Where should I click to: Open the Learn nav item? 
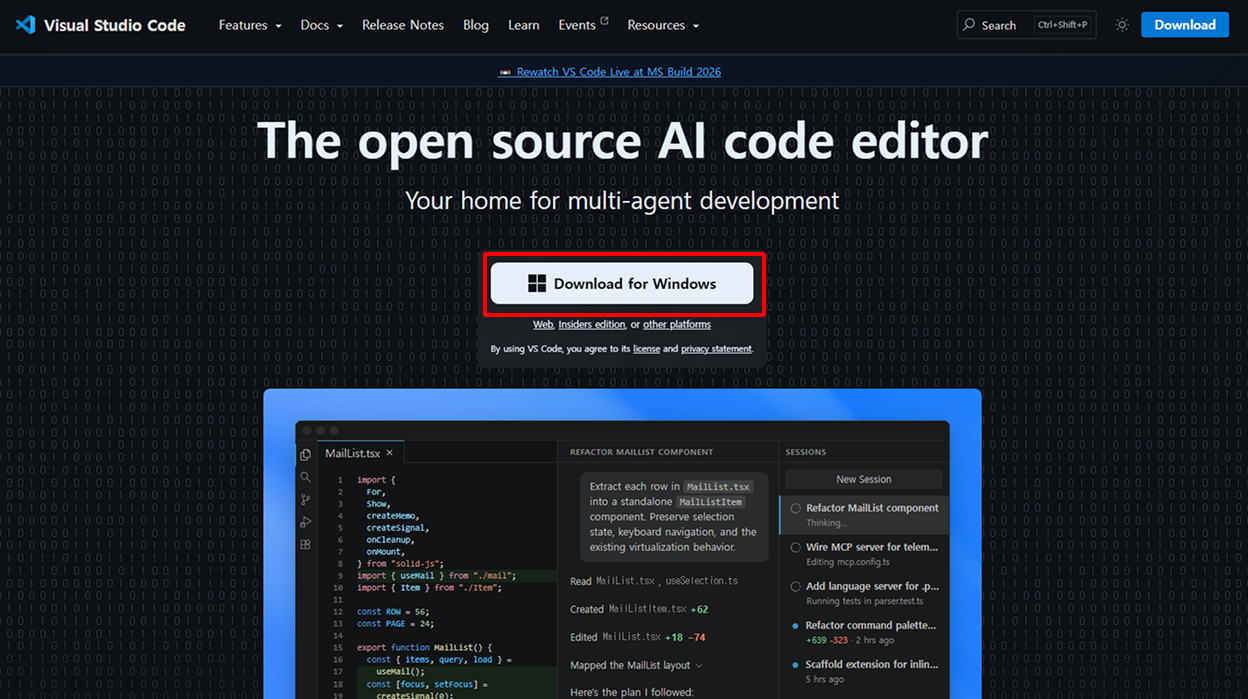click(x=523, y=25)
